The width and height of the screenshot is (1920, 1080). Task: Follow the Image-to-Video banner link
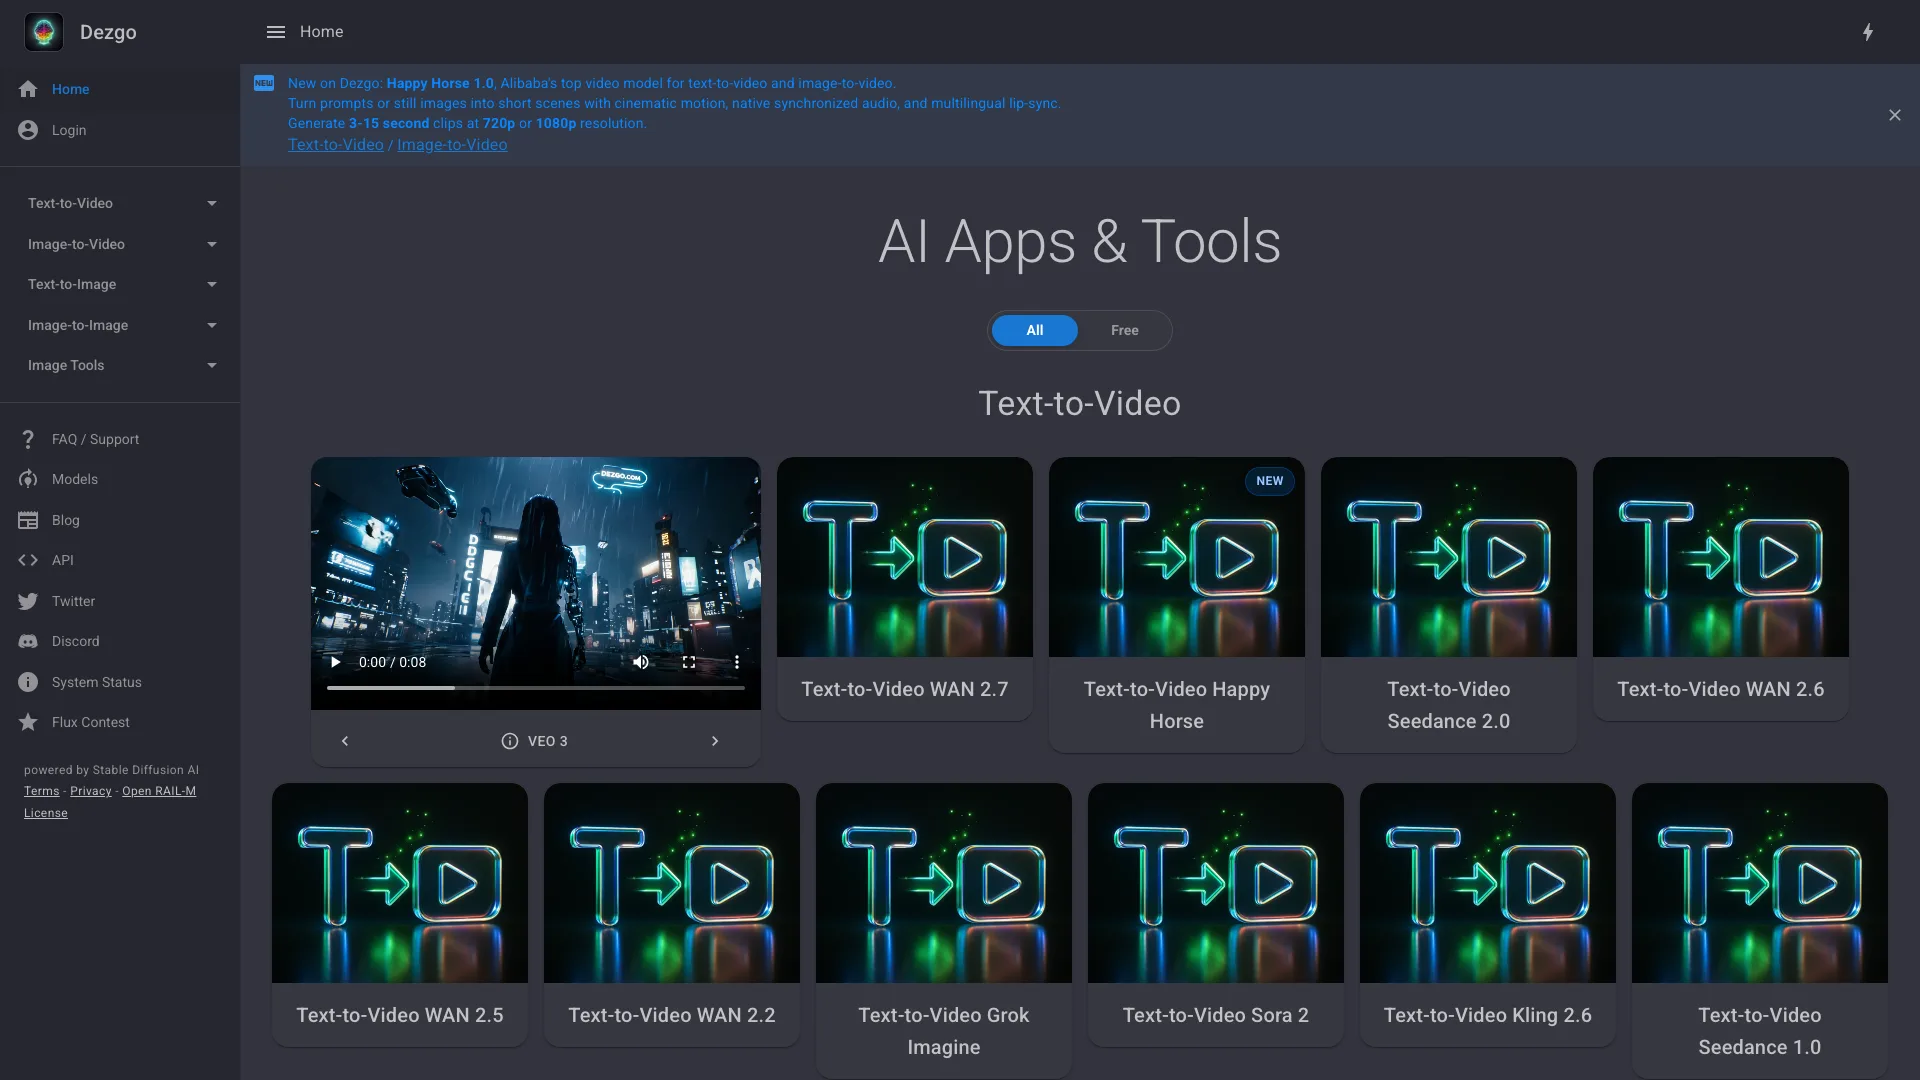[x=452, y=145]
